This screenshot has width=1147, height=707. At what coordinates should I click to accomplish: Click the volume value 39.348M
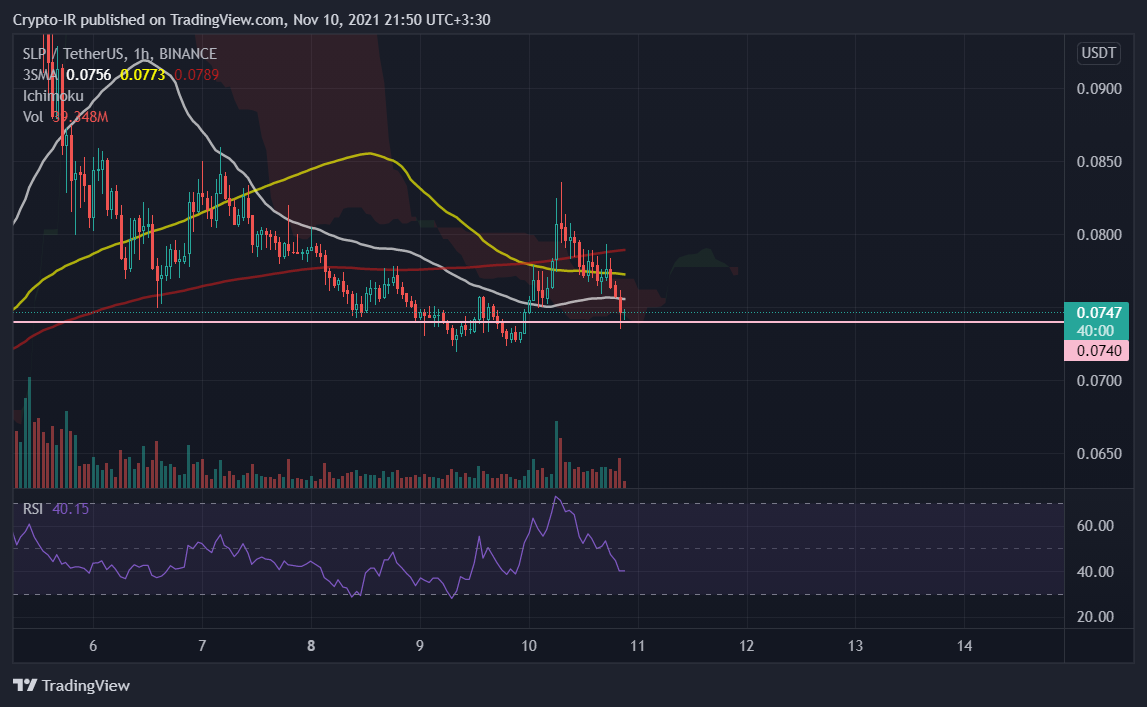coord(80,117)
